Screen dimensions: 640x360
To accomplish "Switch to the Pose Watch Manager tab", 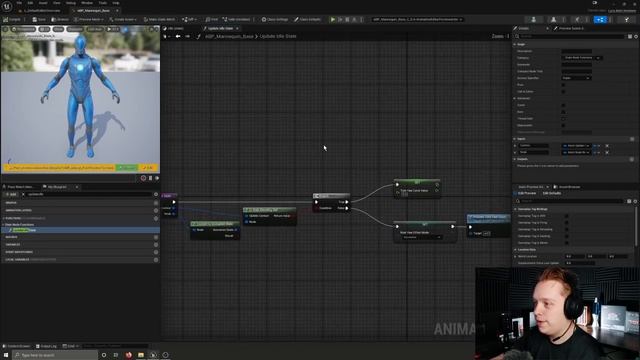I will click(20, 187).
